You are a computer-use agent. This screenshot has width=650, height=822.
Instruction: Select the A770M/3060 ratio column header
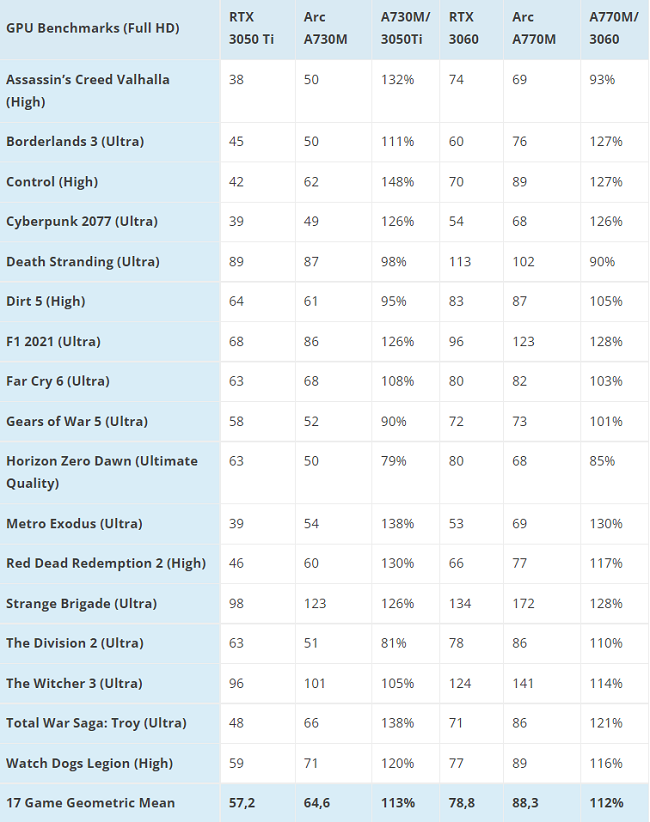click(613, 28)
